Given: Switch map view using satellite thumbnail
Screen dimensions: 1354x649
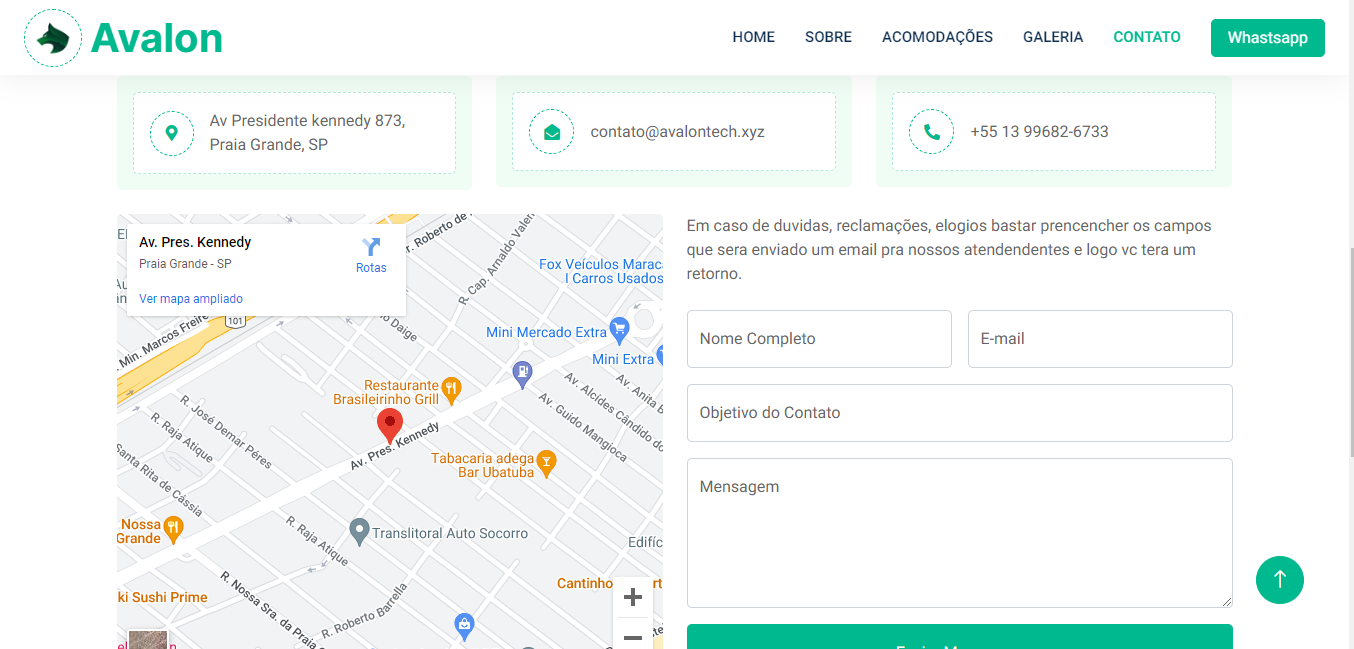Looking at the screenshot, I should pyautogui.click(x=148, y=639).
